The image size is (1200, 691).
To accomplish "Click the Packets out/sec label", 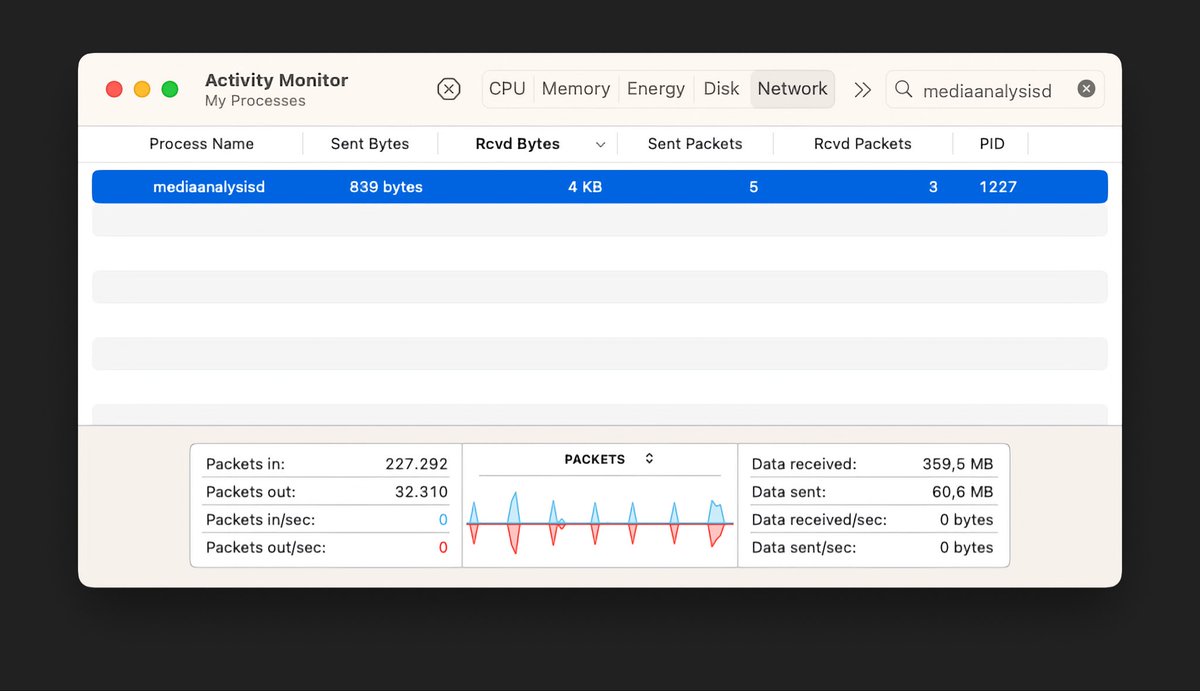I will coord(266,548).
